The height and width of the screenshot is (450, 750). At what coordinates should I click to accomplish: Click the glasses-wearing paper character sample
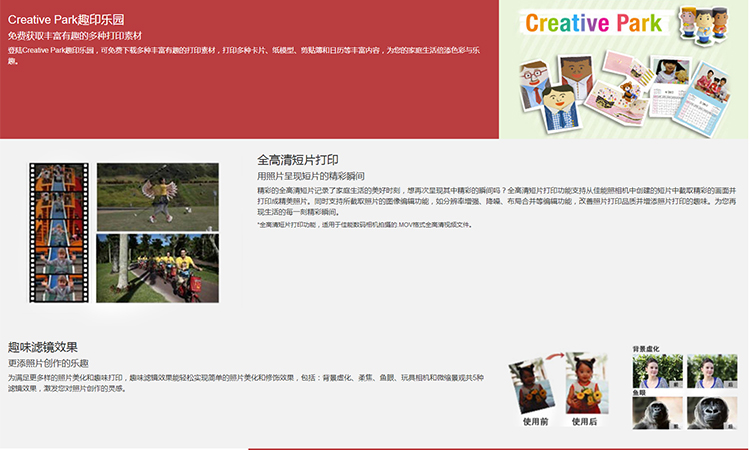[x=535, y=84]
